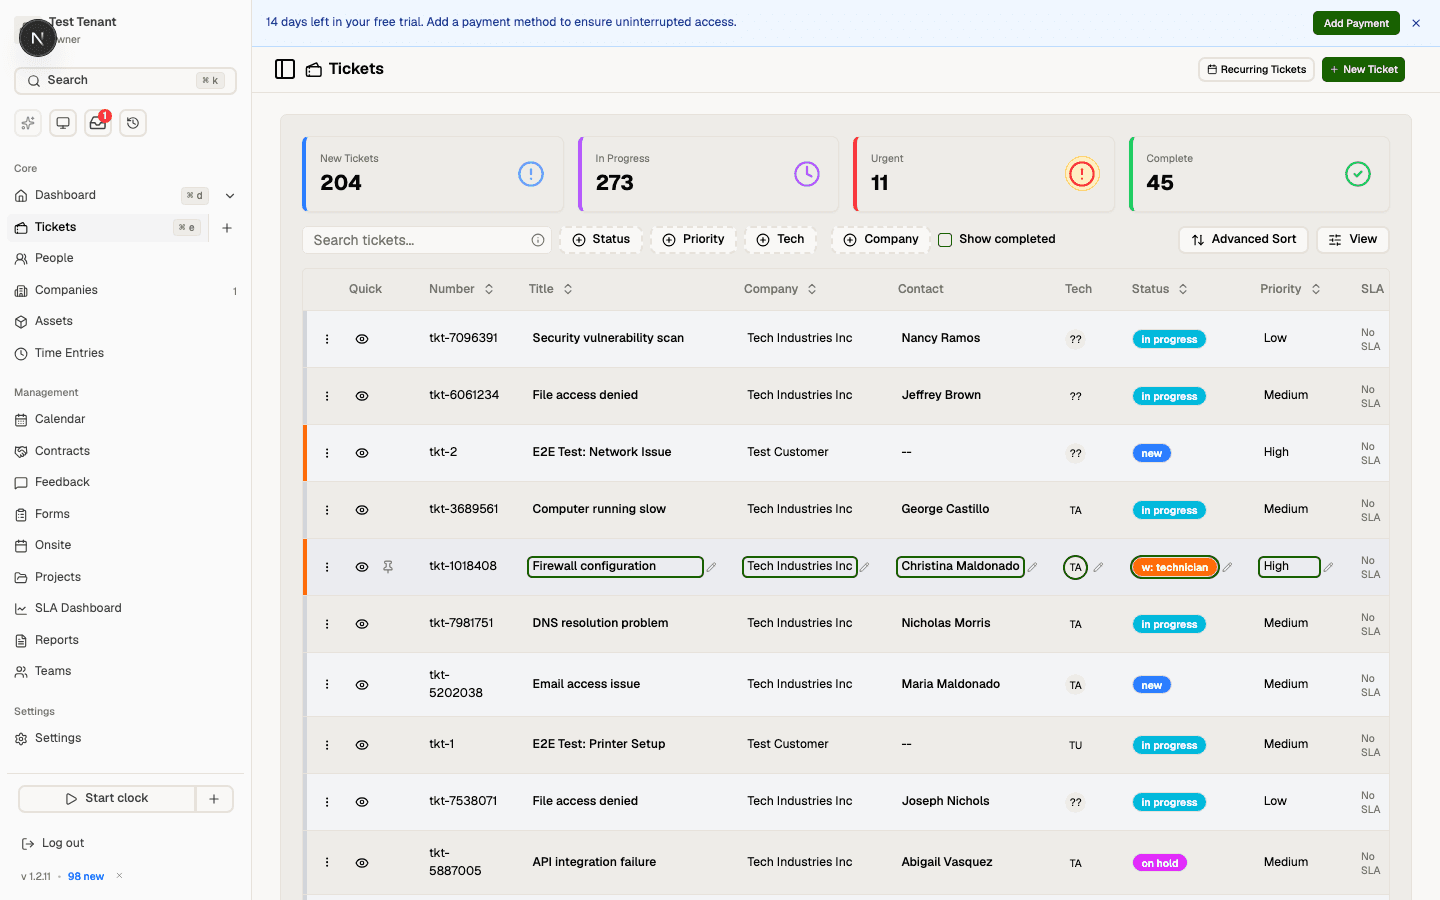Navigate to Companies in the sidebar

[67, 289]
